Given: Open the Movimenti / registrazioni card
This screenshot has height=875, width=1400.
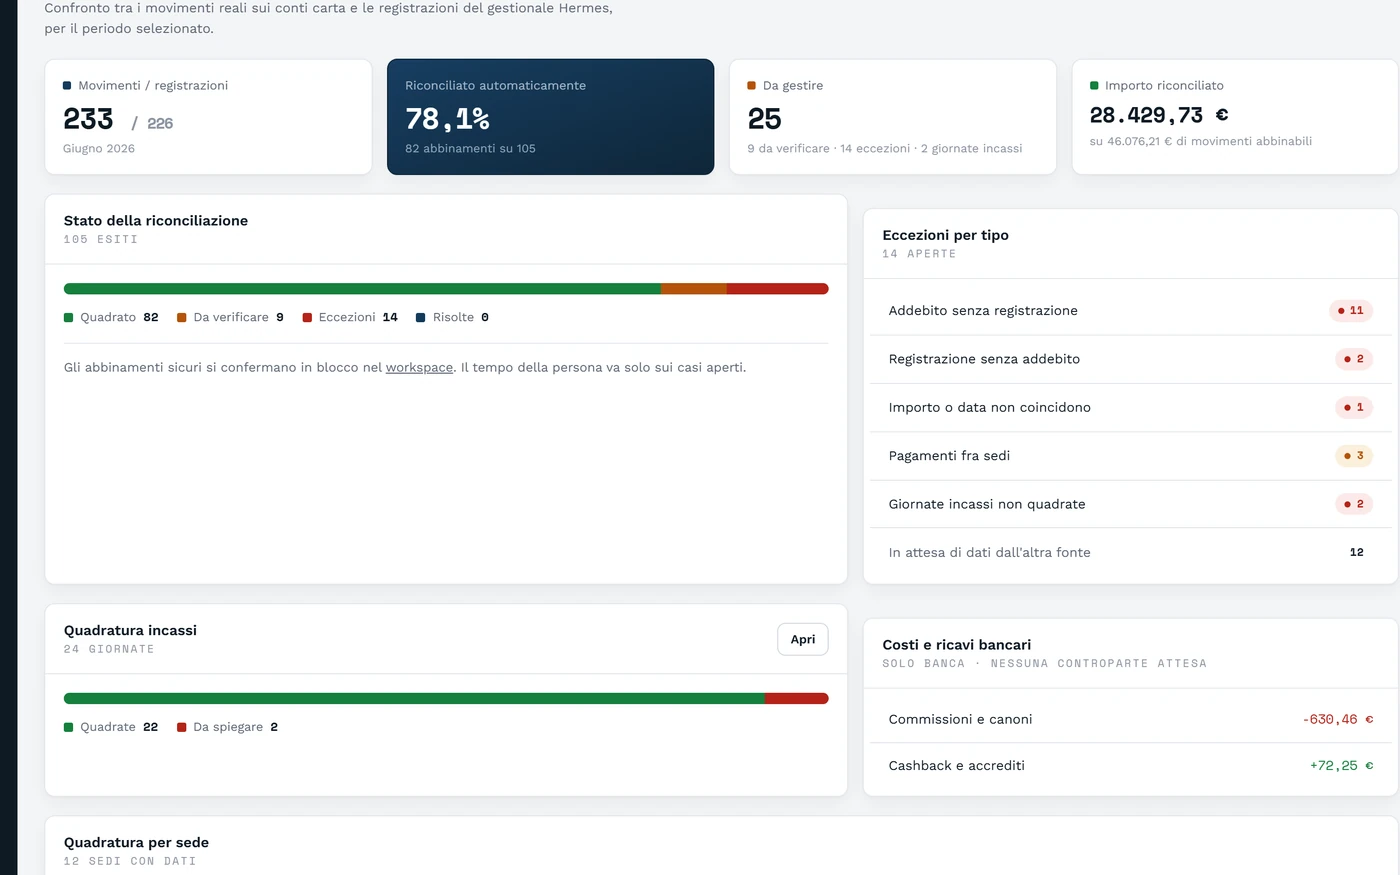Looking at the screenshot, I should [x=208, y=117].
